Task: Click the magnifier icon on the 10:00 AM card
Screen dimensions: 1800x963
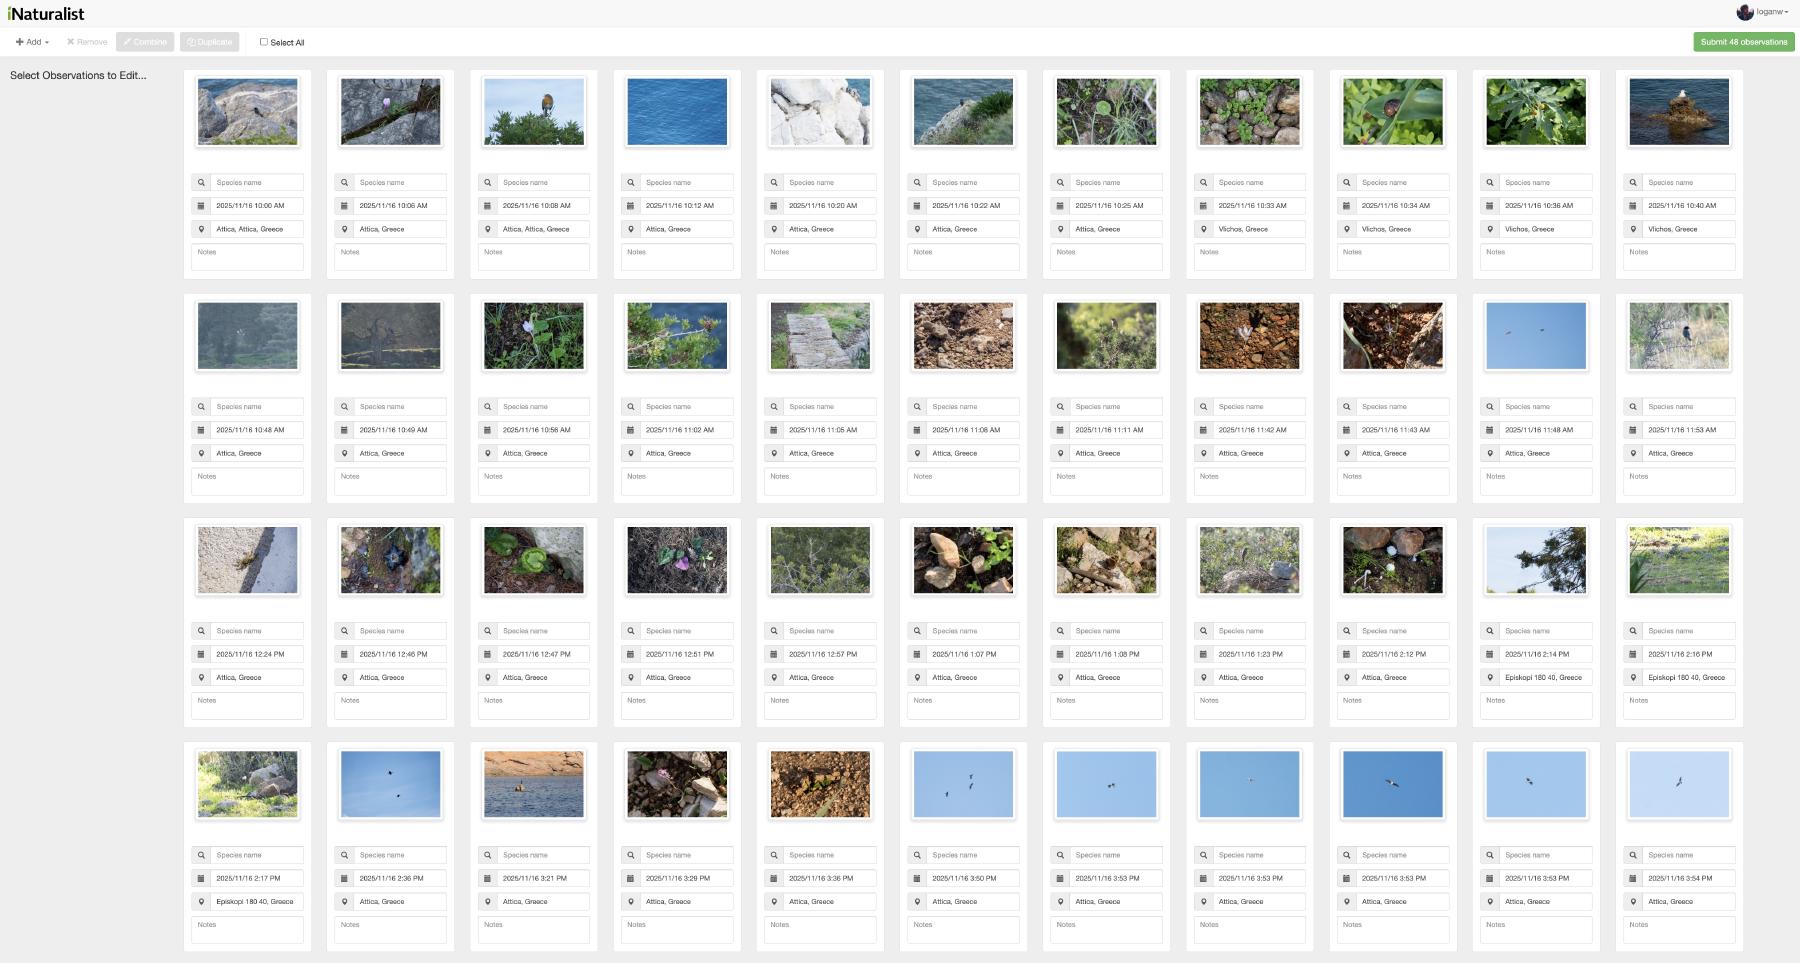Action: tap(201, 183)
